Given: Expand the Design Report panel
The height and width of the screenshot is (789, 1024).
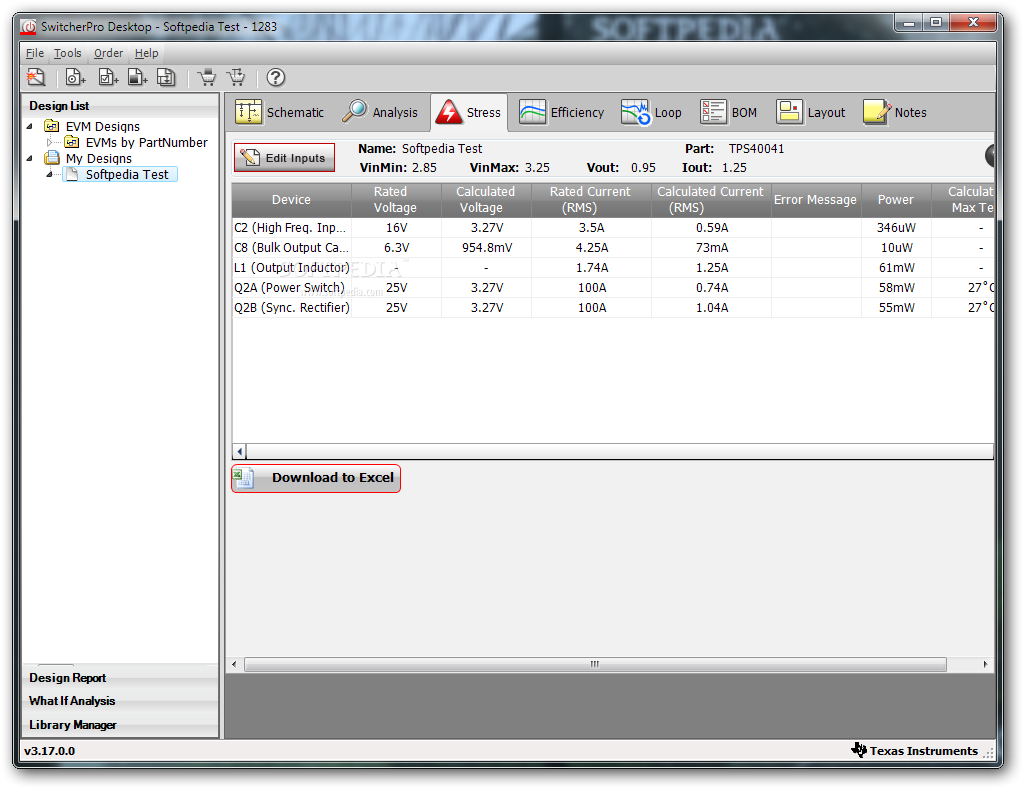Looking at the screenshot, I should pyautogui.click(x=120, y=677).
